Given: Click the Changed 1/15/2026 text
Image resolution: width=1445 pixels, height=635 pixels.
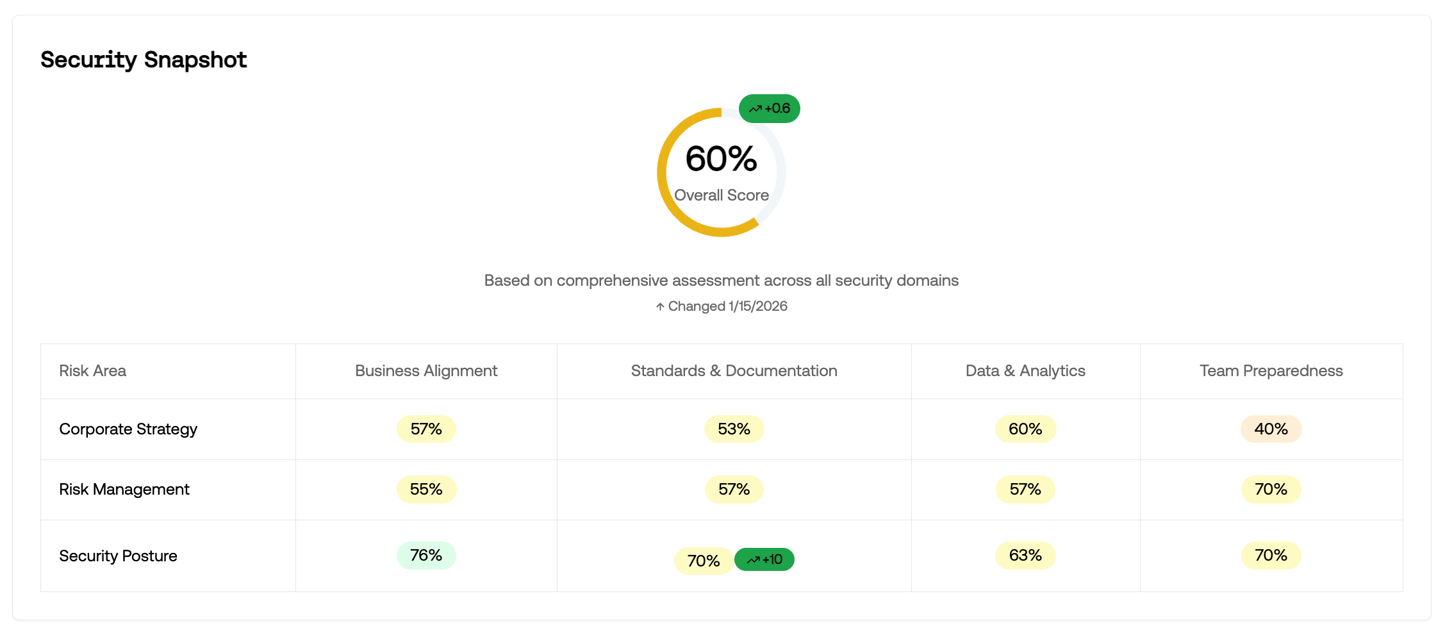Looking at the screenshot, I should click(x=727, y=307).
